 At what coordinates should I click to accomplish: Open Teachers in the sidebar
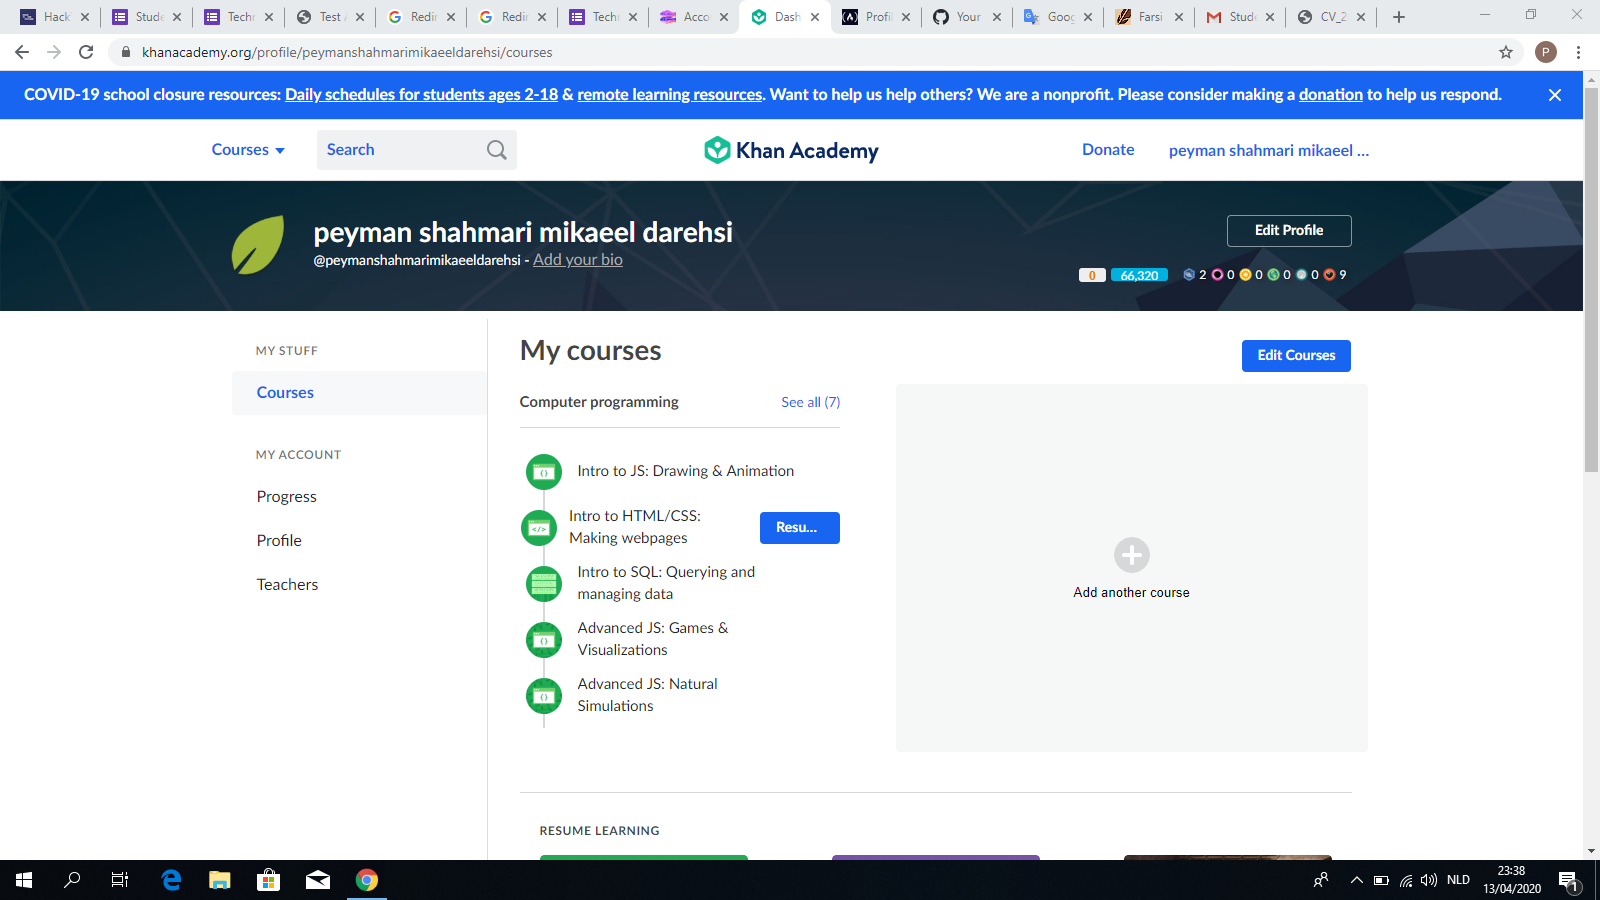pyautogui.click(x=287, y=585)
